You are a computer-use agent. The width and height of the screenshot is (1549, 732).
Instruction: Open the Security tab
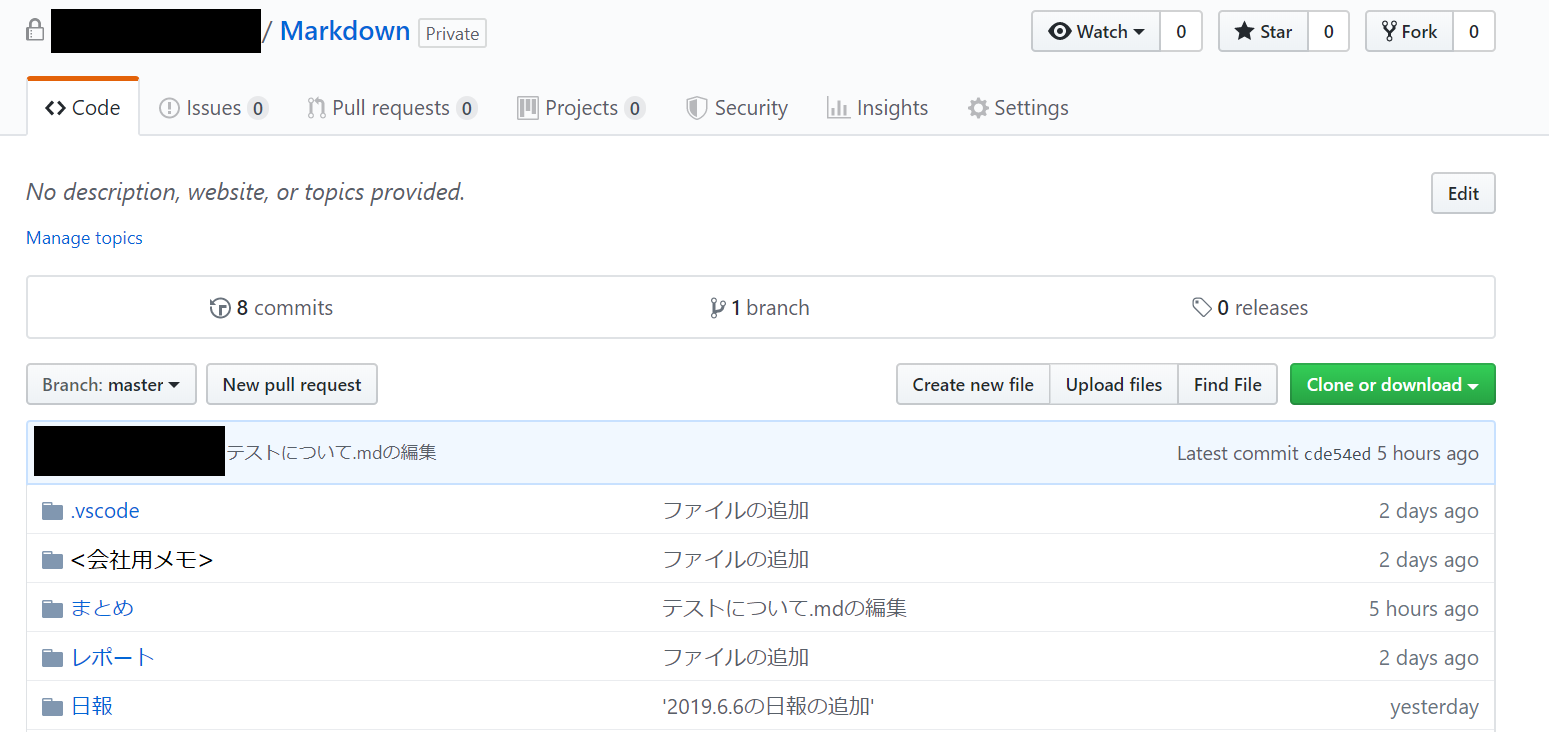737,108
